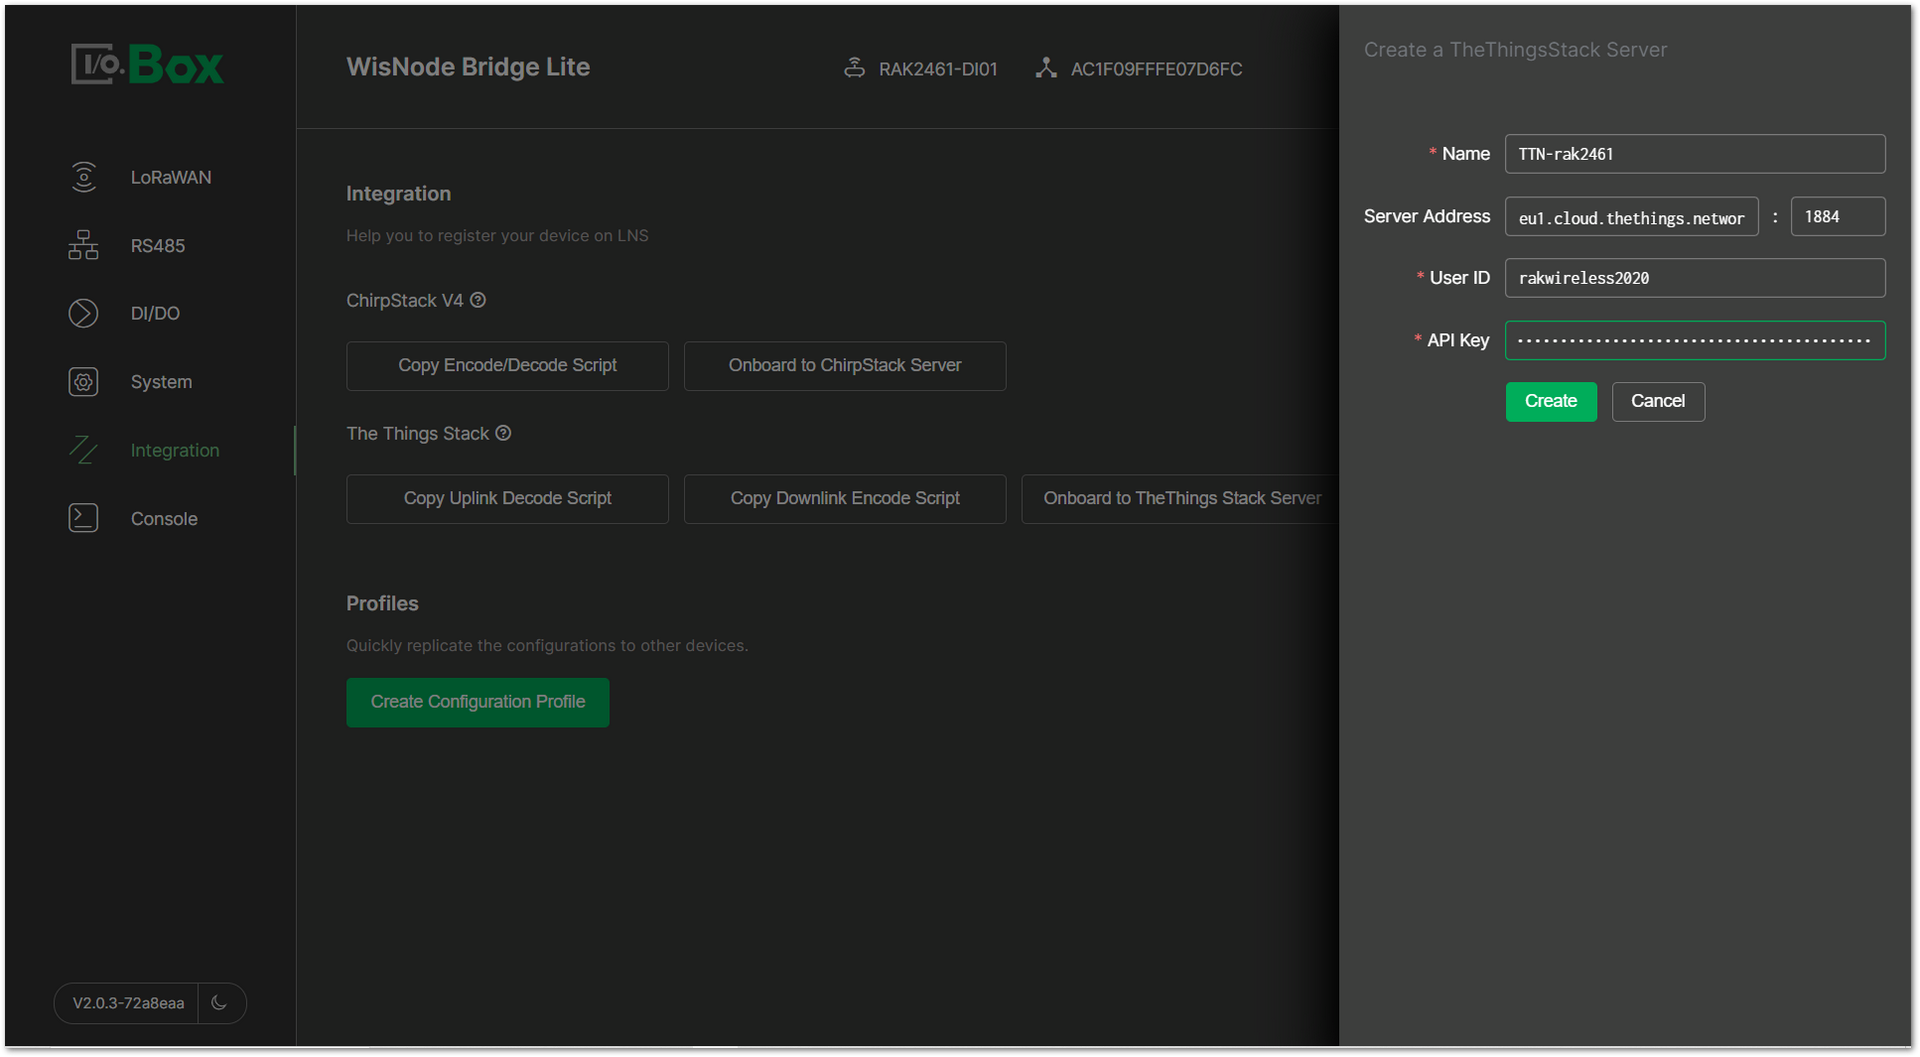Toggle dark mode moon icon
1920x1057 pixels.
click(x=220, y=1003)
